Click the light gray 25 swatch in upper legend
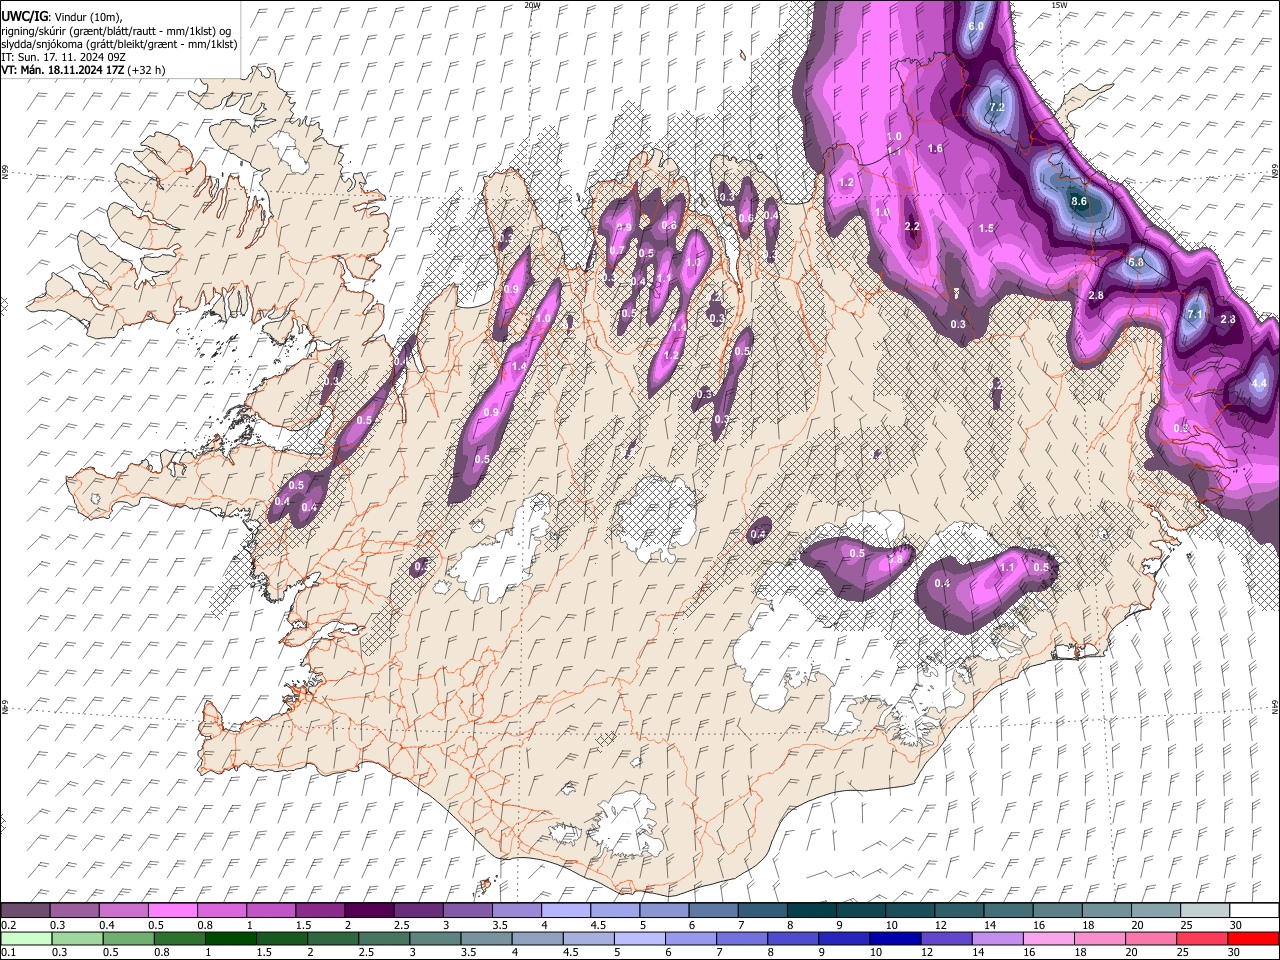Screen dimensions: 1280x960 tap(1206, 910)
